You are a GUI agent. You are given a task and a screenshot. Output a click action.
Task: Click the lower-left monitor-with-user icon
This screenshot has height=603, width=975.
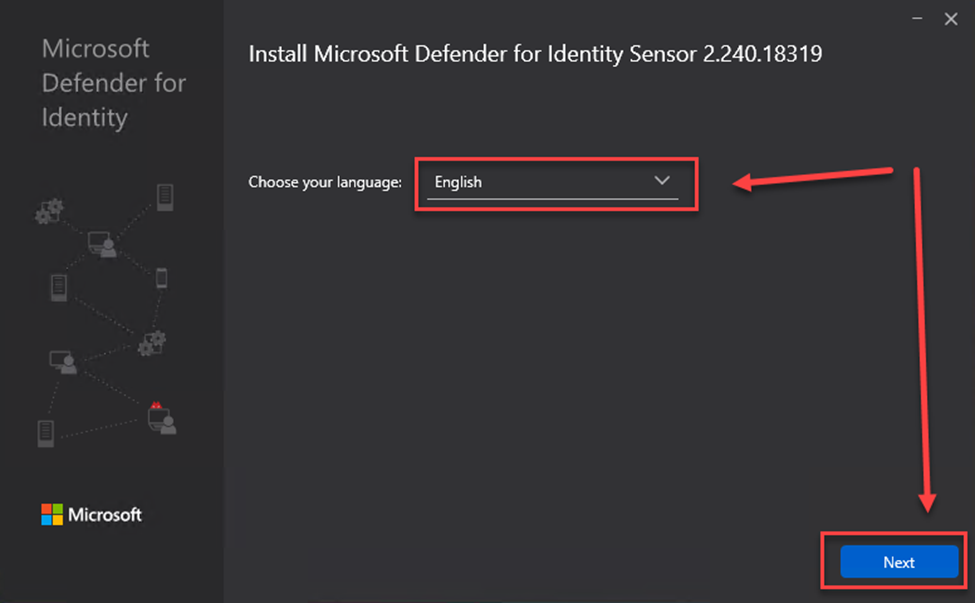(63, 362)
